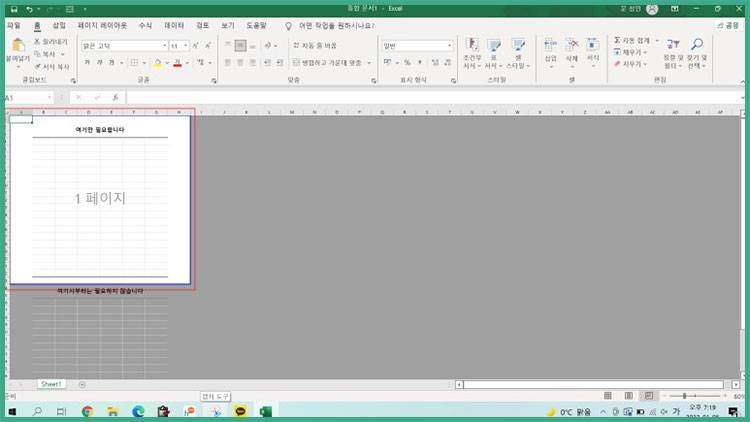Expand the font color dropdown arrow

(187, 63)
